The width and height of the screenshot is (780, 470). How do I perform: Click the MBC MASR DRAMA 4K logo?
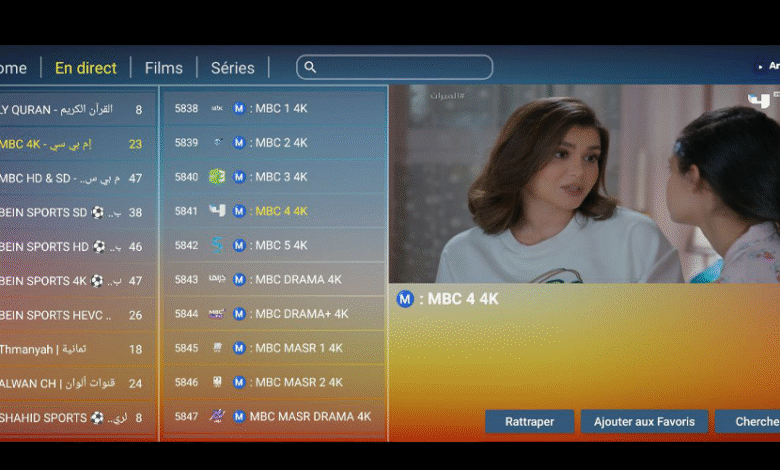coord(217,416)
